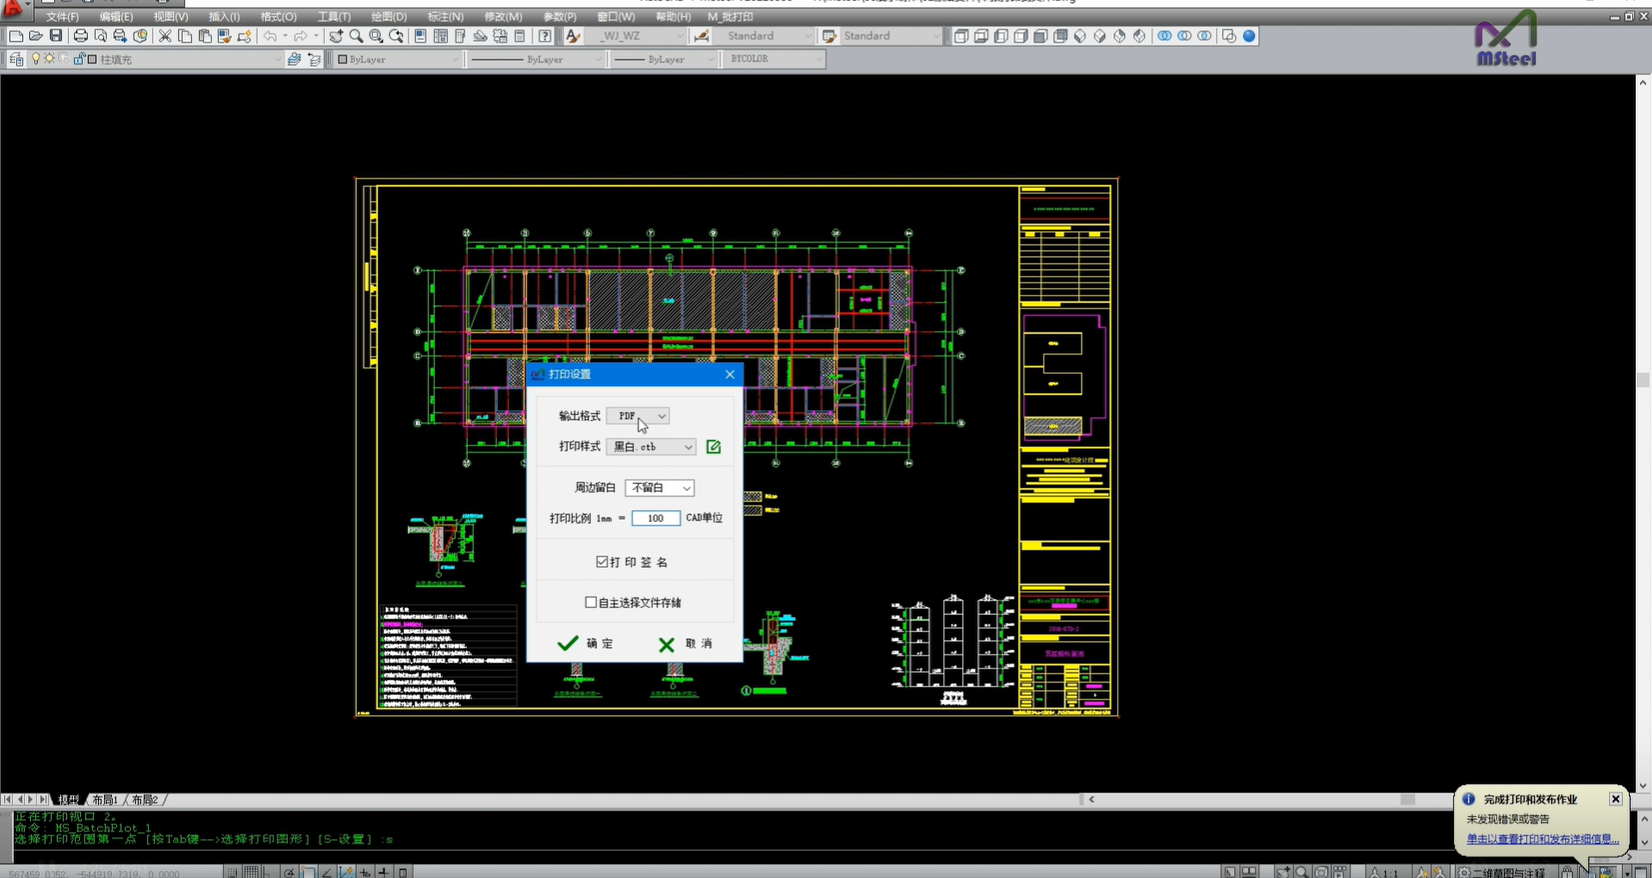The width and height of the screenshot is (1652, 878).
Task: Uncheck the 打印签名 checkbox
Action: (602, 562)
